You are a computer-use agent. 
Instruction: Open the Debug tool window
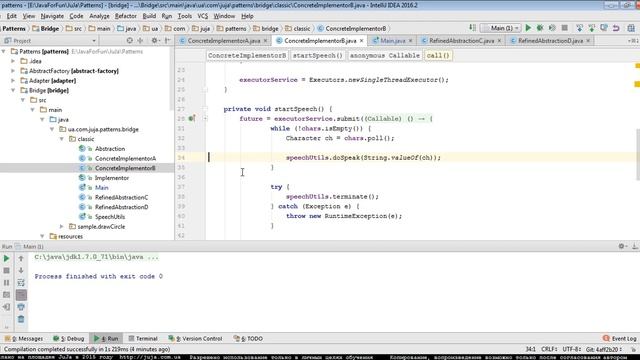(x=69, y=338)
